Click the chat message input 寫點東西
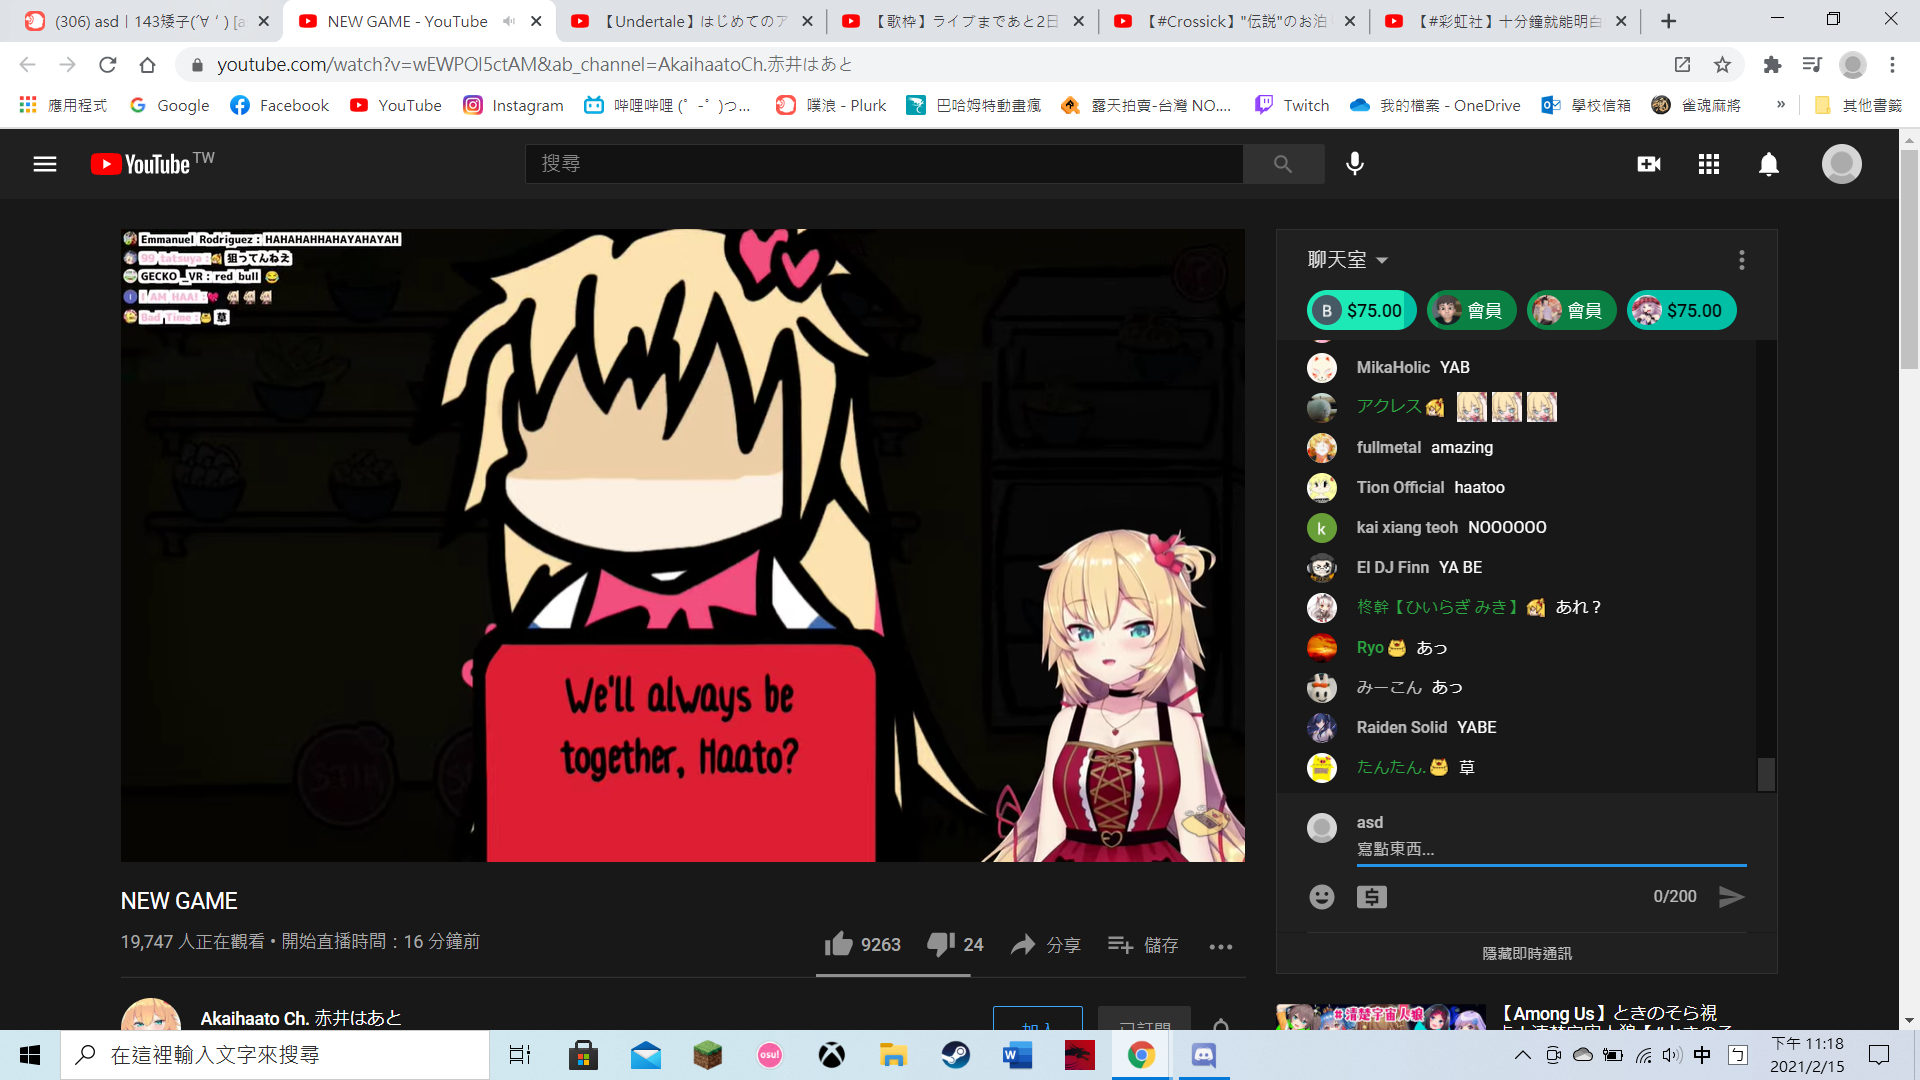Image resolution: width=1920 pixels, height=1080 pixels. (1551, 849)
